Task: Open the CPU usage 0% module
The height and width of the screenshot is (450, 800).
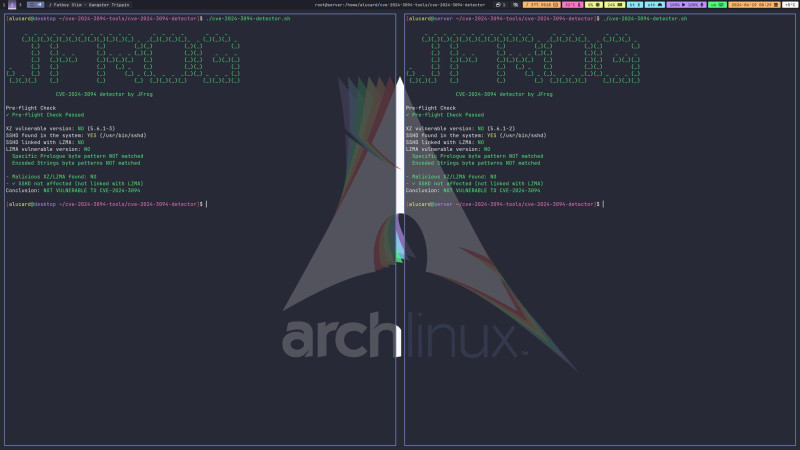Action: (593, 5)
